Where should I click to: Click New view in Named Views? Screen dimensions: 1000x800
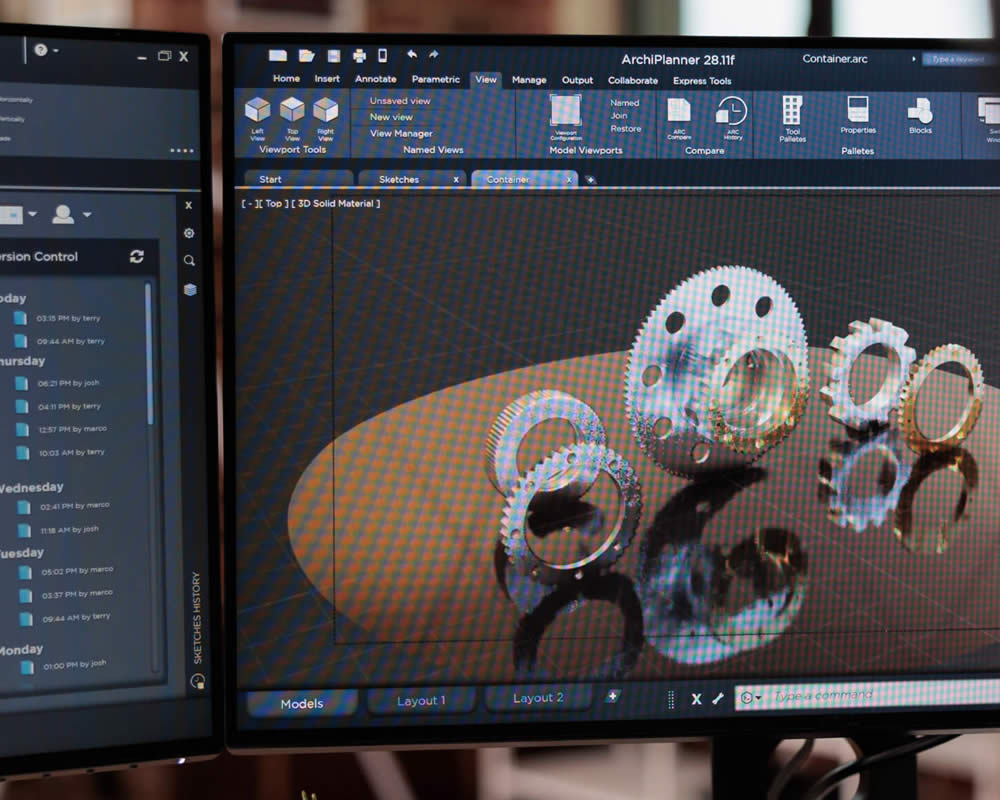391,117
